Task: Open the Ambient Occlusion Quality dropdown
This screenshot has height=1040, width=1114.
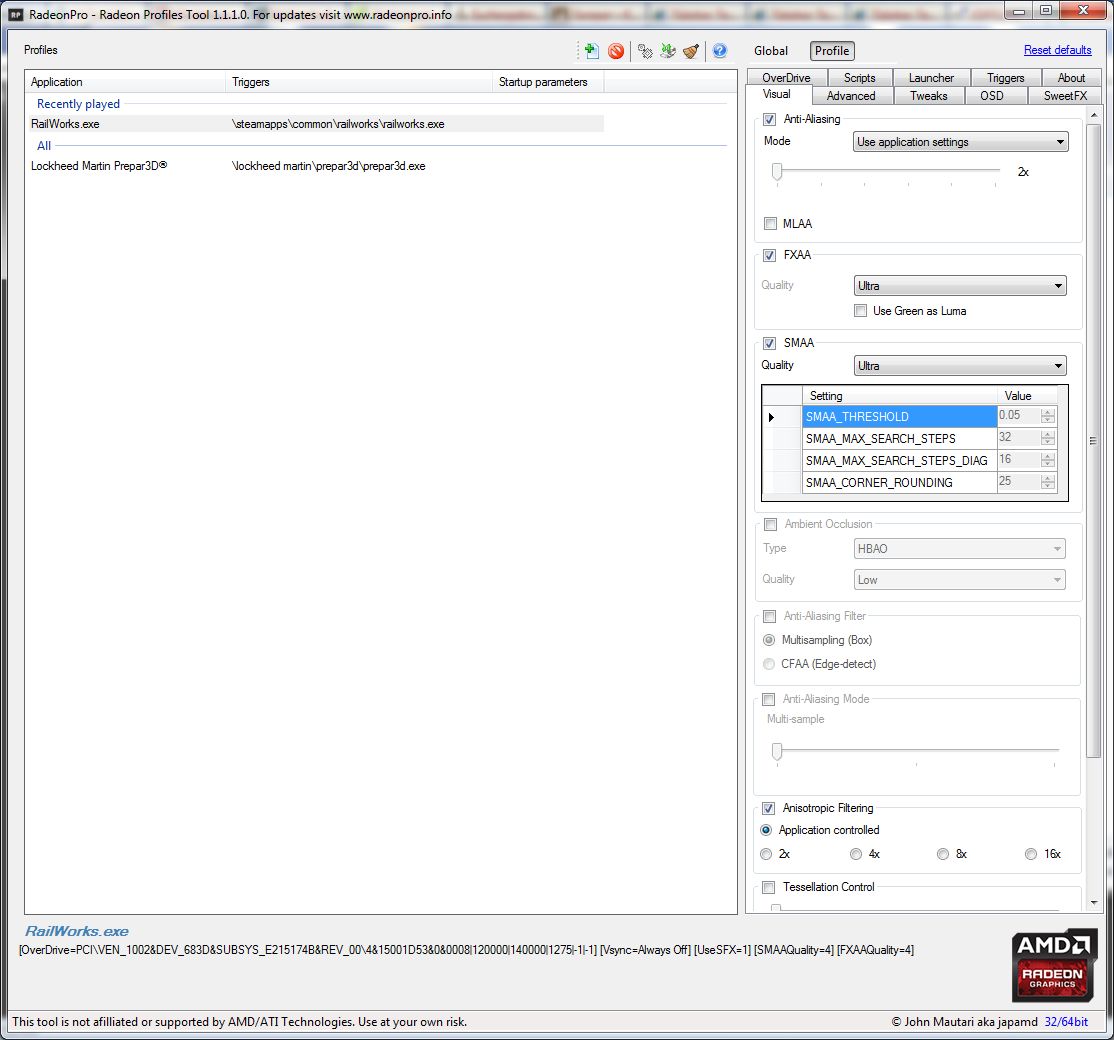Action: [960, 580]
